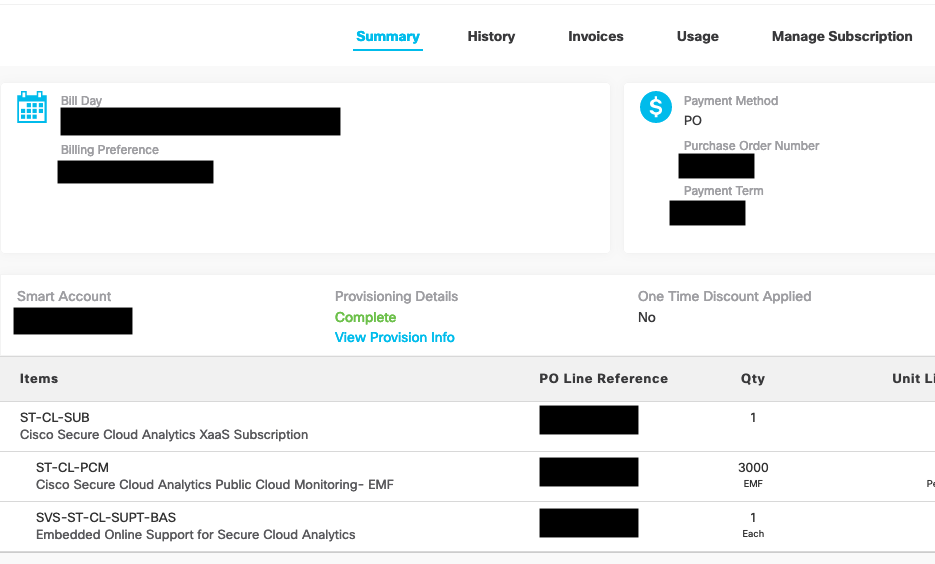Click the Each unit in support row
This screenshot has width=935, height=564.
pos(753,534)
